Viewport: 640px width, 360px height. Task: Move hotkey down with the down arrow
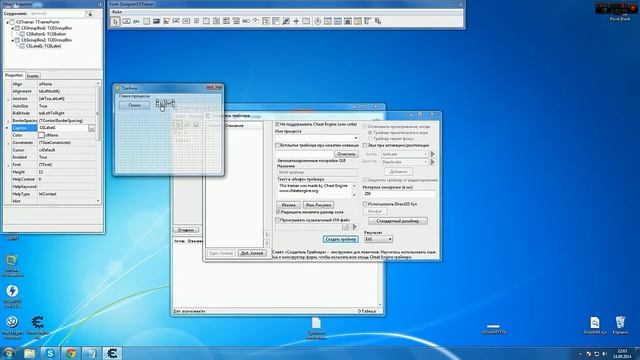[267, 244]
